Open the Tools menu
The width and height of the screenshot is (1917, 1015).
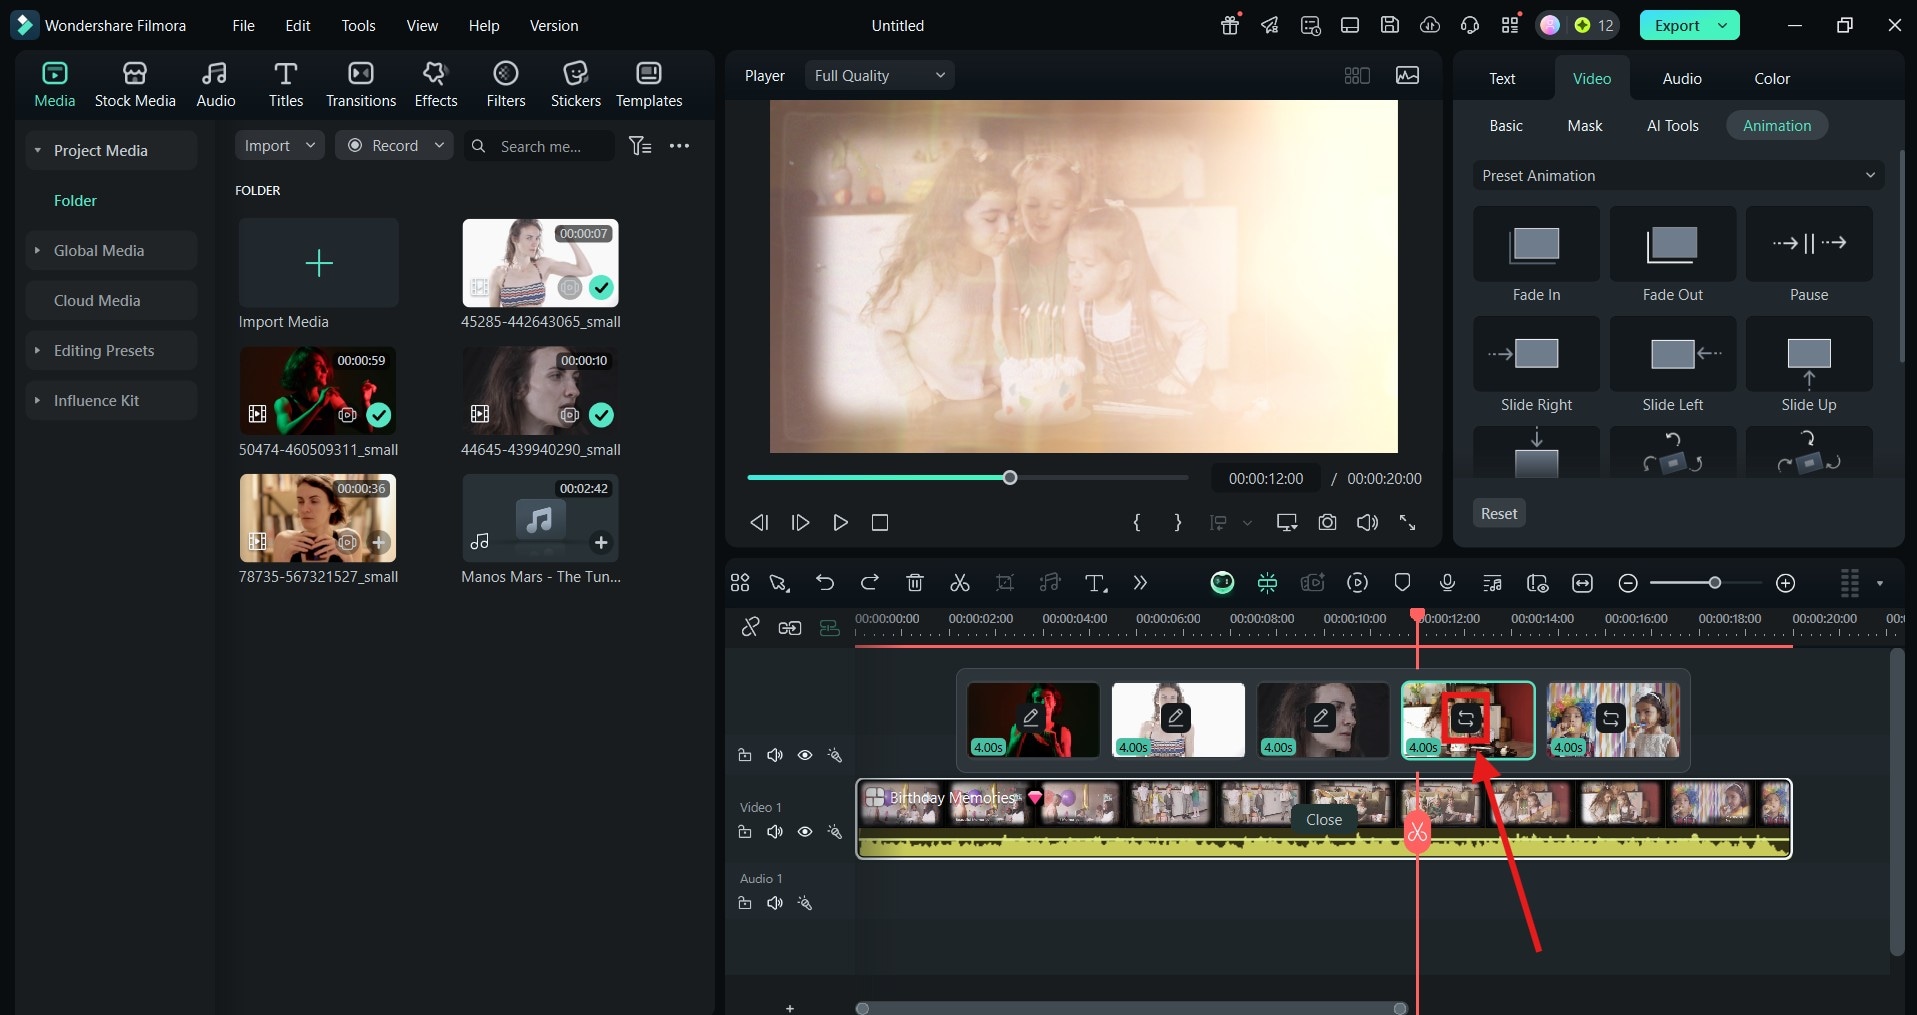(x=358, y=25)
